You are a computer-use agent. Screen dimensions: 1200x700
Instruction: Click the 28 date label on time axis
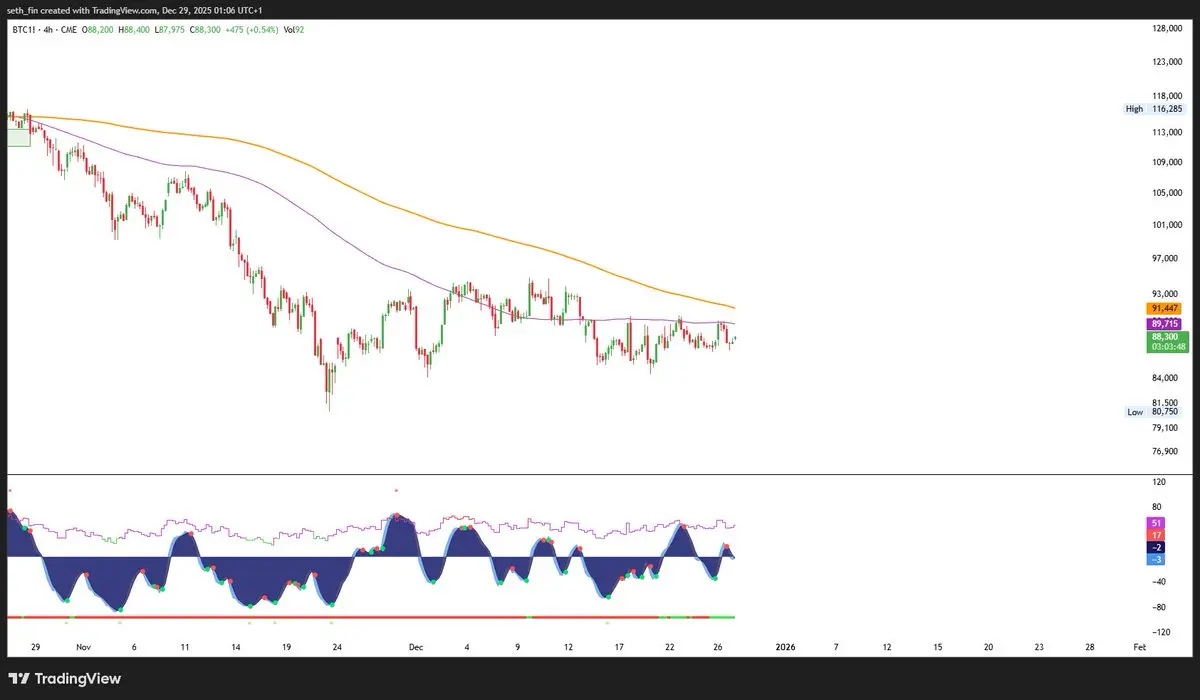point(1089,648)
